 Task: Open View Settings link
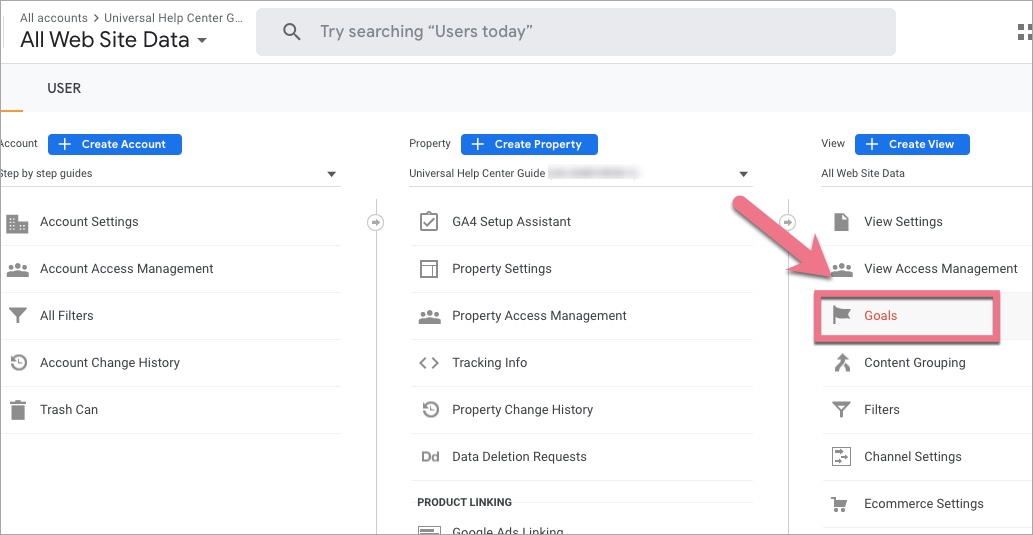(x=903, y=222)
